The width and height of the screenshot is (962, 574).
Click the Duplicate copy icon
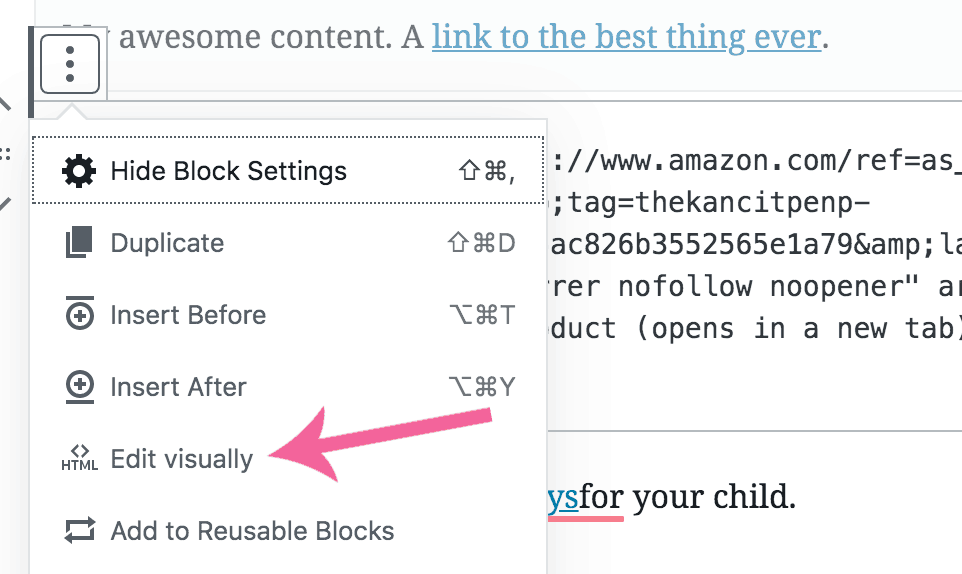click(79, 242)
